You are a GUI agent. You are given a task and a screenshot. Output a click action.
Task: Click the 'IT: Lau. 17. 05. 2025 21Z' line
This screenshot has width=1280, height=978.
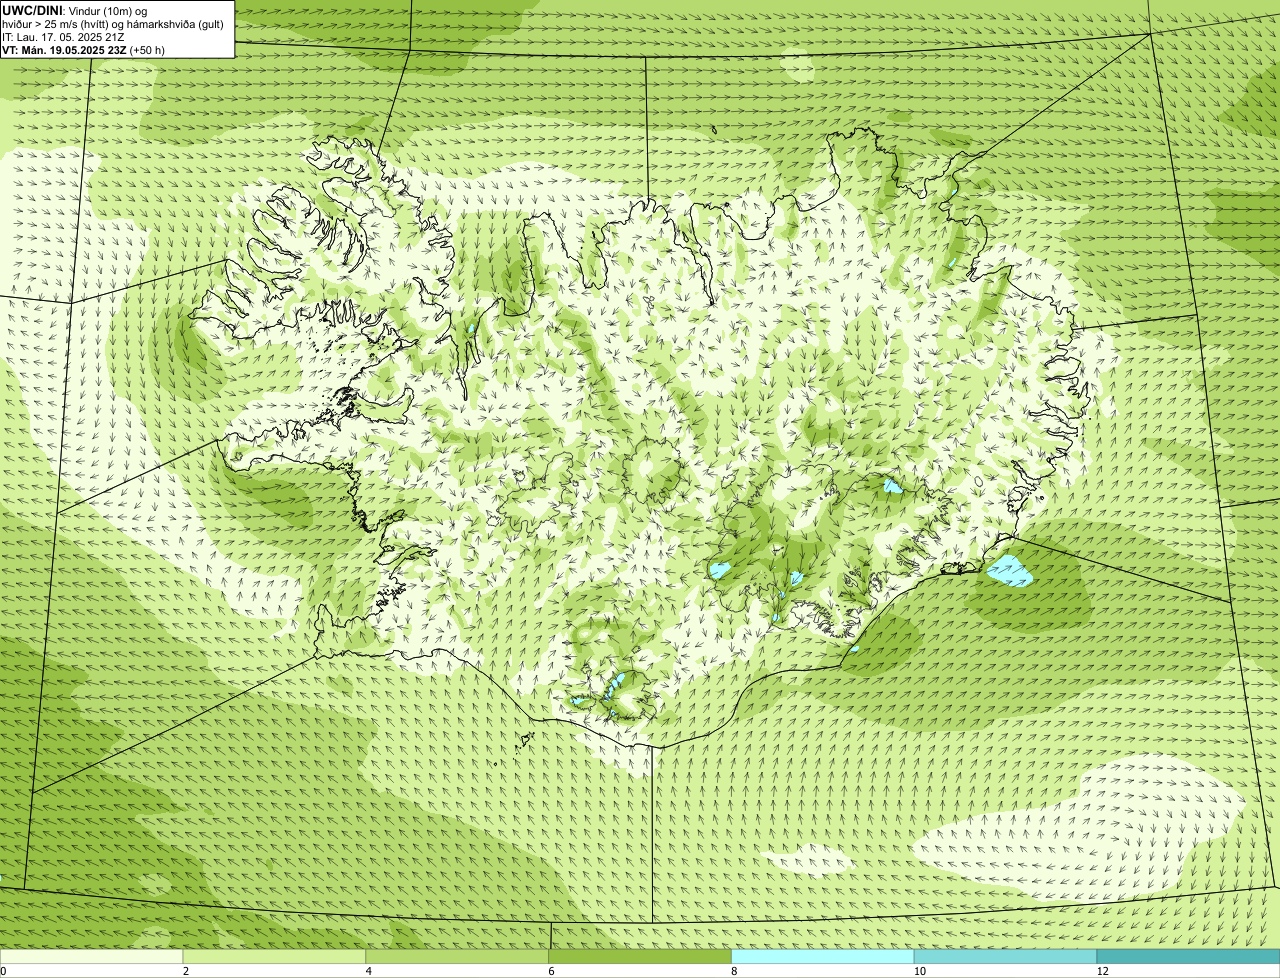click(x=63, y=37)
